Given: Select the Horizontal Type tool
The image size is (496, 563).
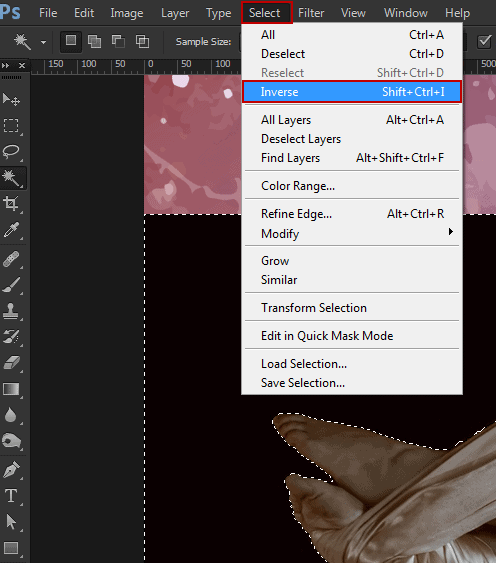Looking at the screenshot, I should point(11,495).
